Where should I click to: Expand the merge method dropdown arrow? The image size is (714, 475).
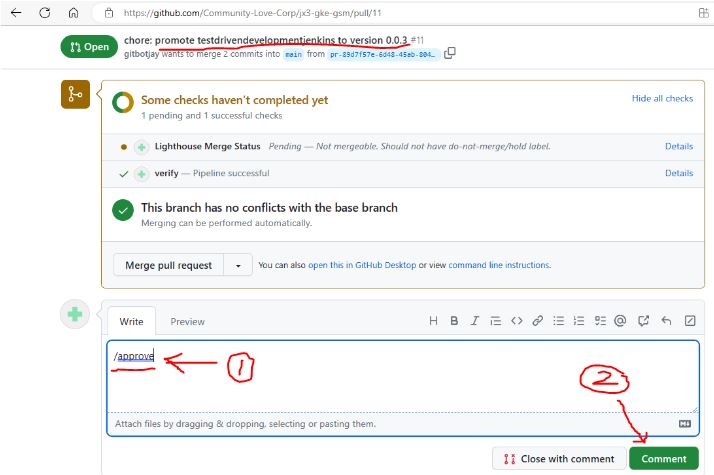coord(238,265)
